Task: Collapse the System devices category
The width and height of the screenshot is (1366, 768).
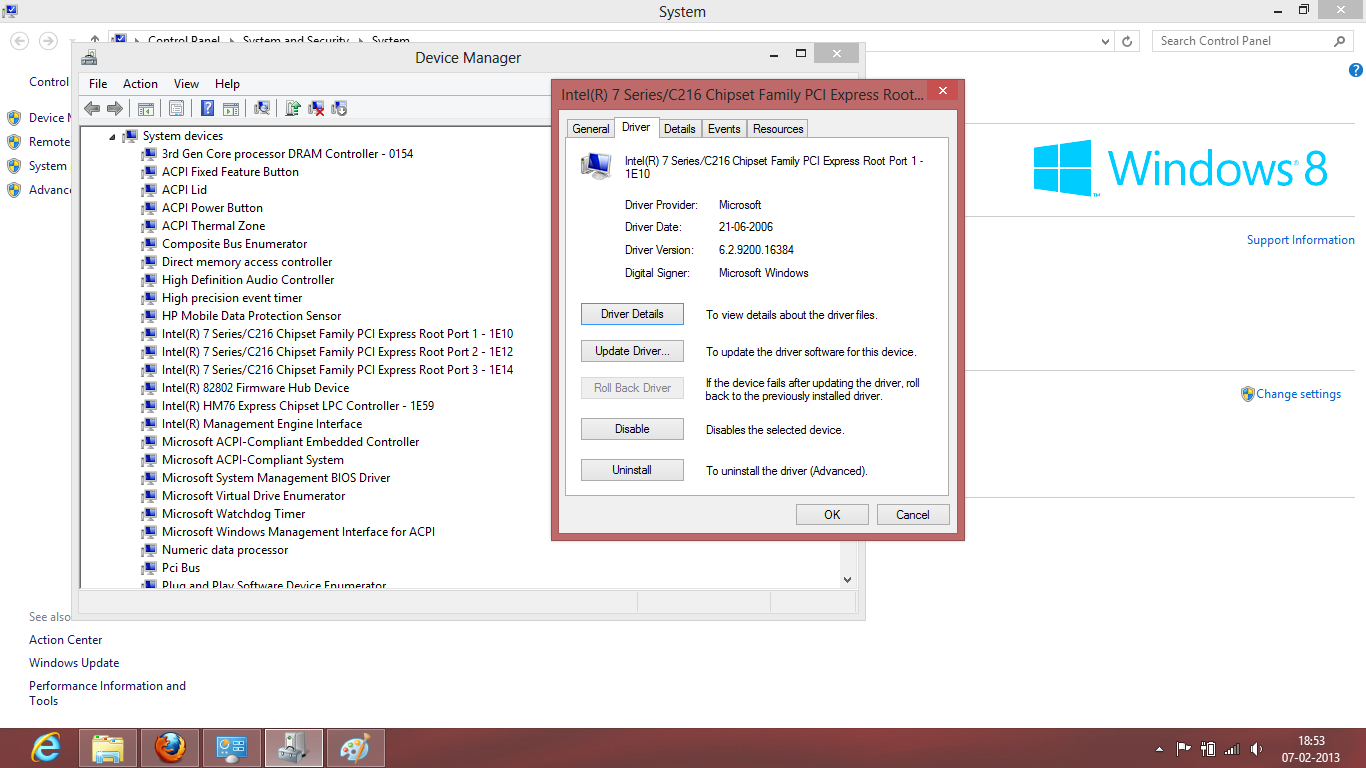Action: tap(113, 136)
